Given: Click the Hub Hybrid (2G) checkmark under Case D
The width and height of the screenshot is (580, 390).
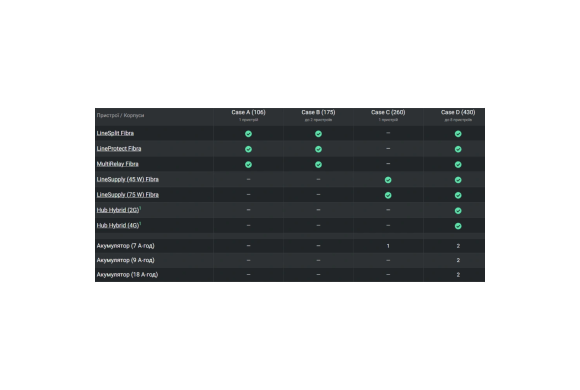Looking at the screenshot, I should (458, 211).
